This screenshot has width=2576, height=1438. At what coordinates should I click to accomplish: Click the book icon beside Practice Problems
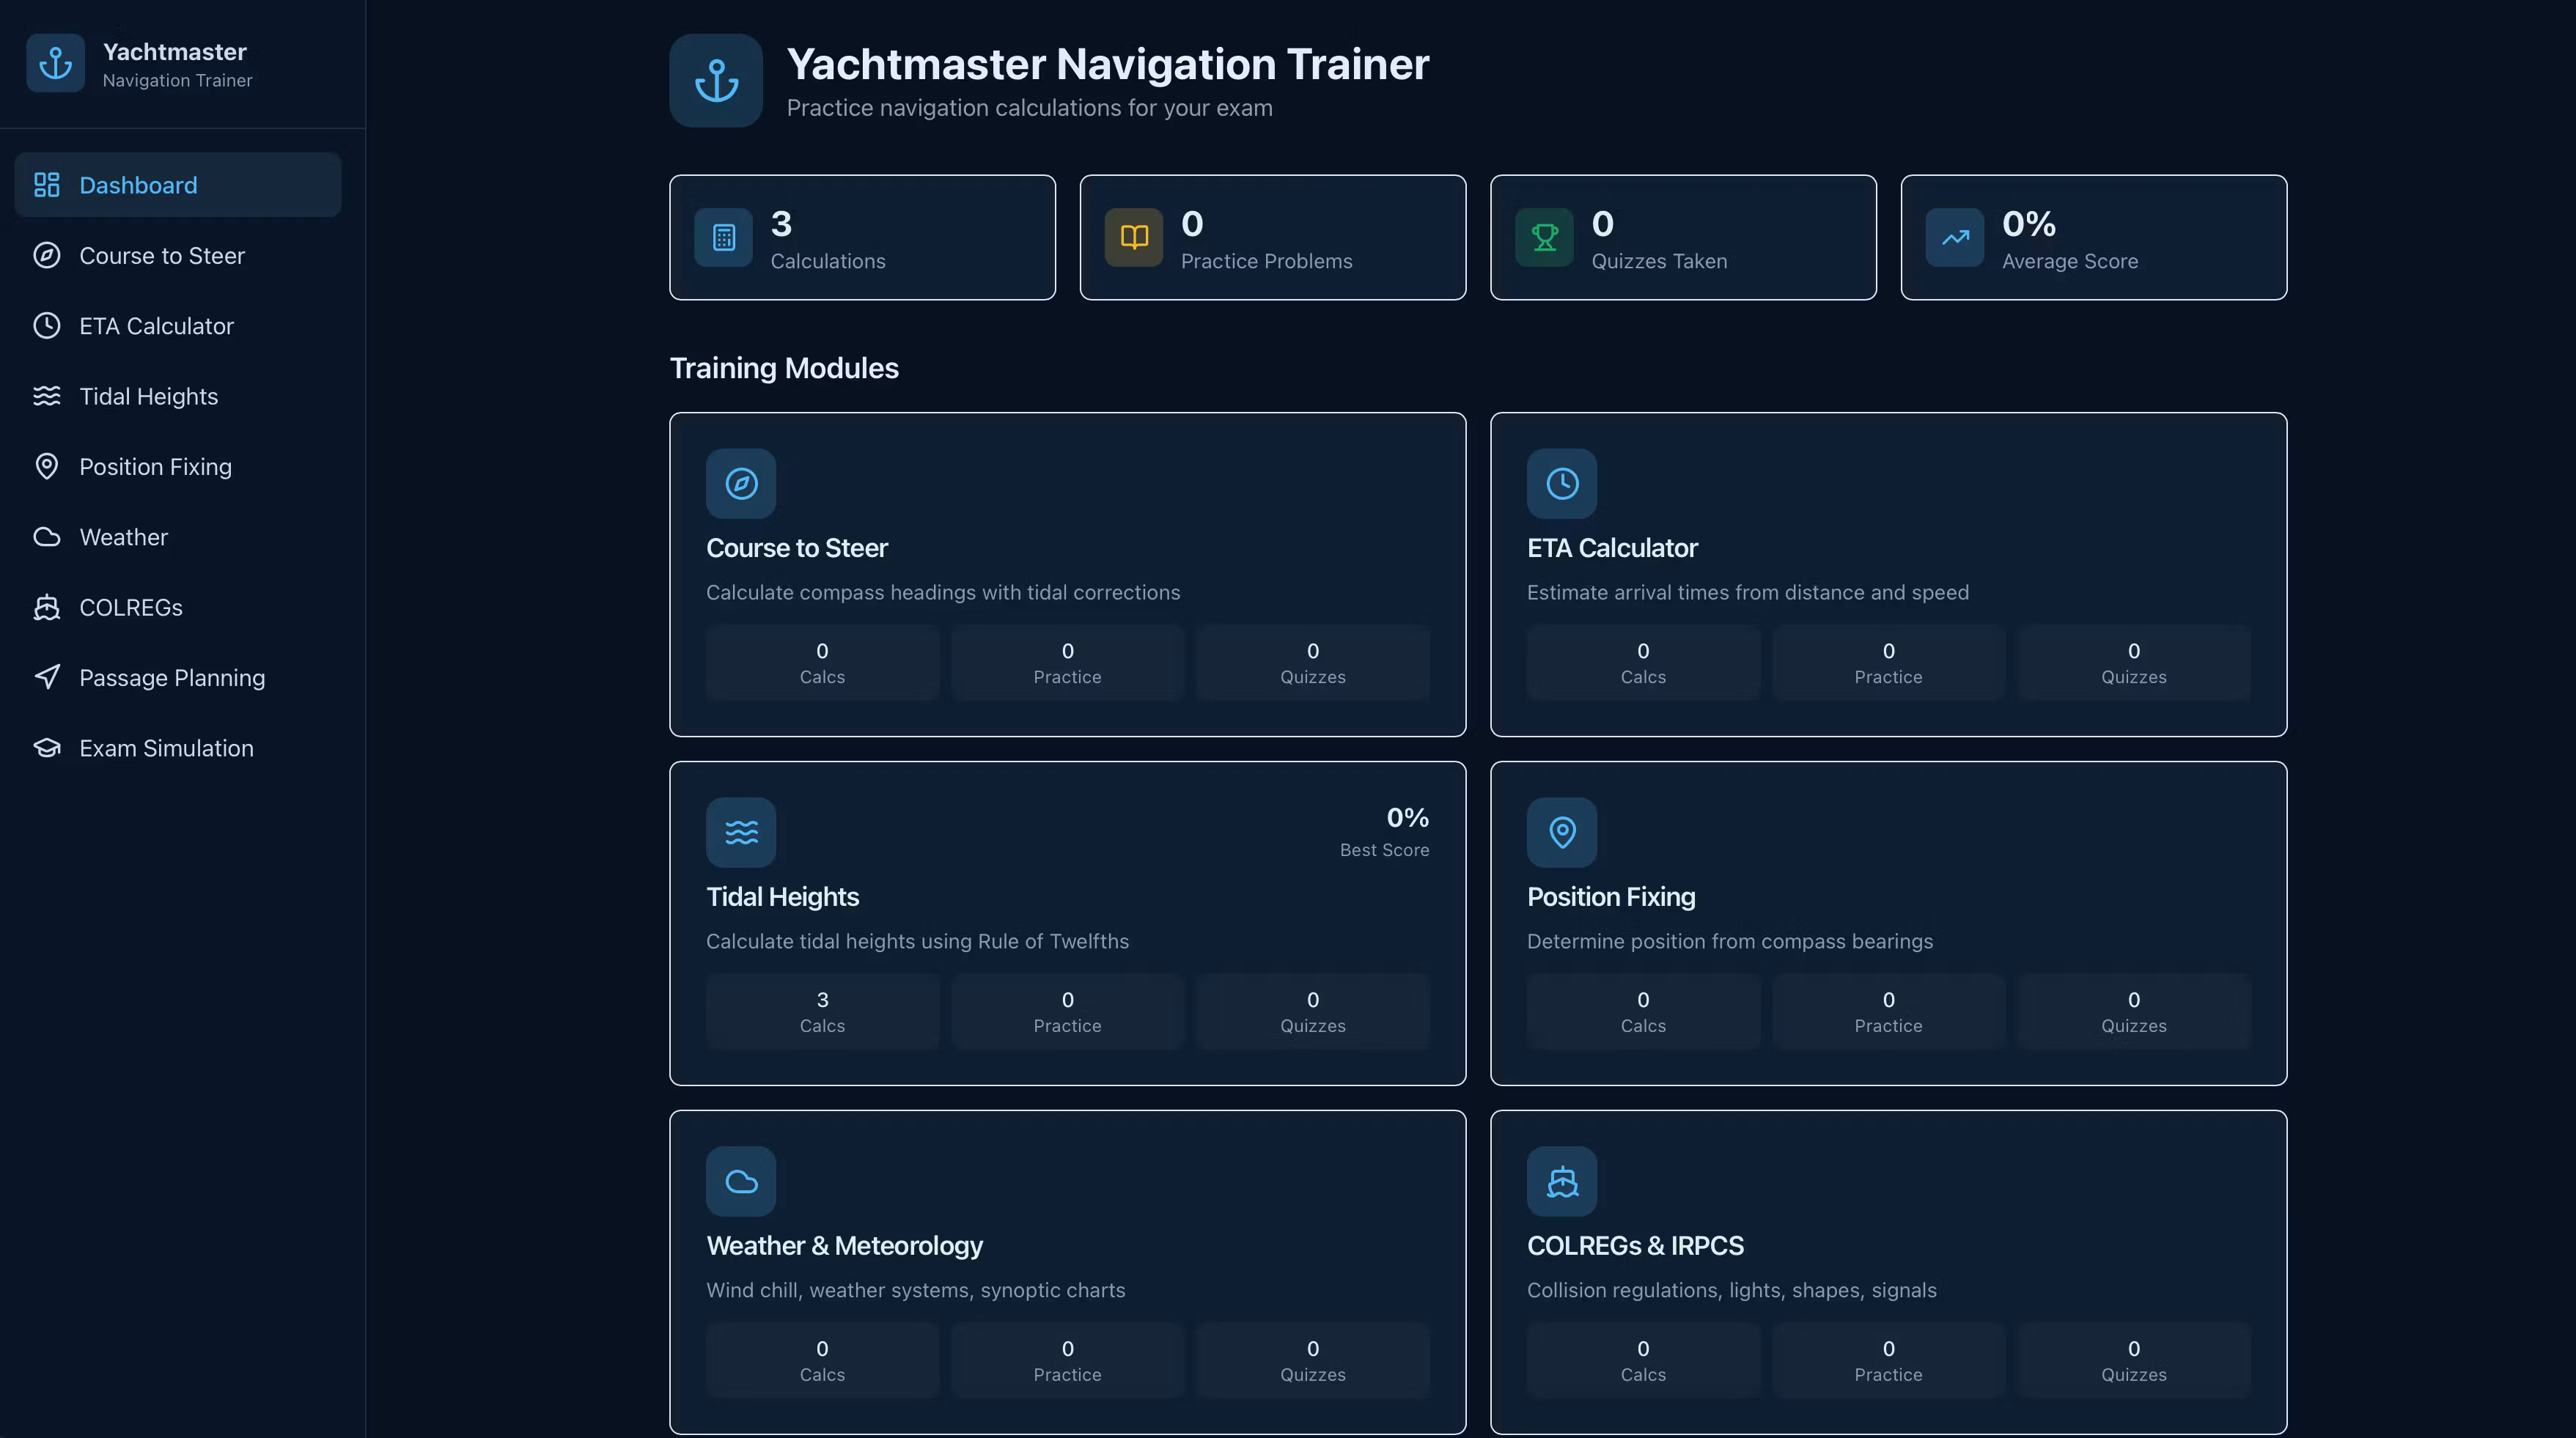pos(1133,238)
